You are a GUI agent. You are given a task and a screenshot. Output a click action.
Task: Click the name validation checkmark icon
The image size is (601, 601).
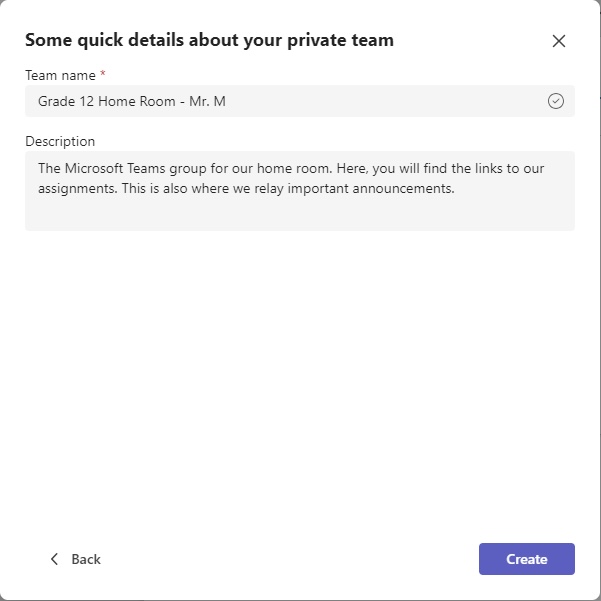pos(555,101)
